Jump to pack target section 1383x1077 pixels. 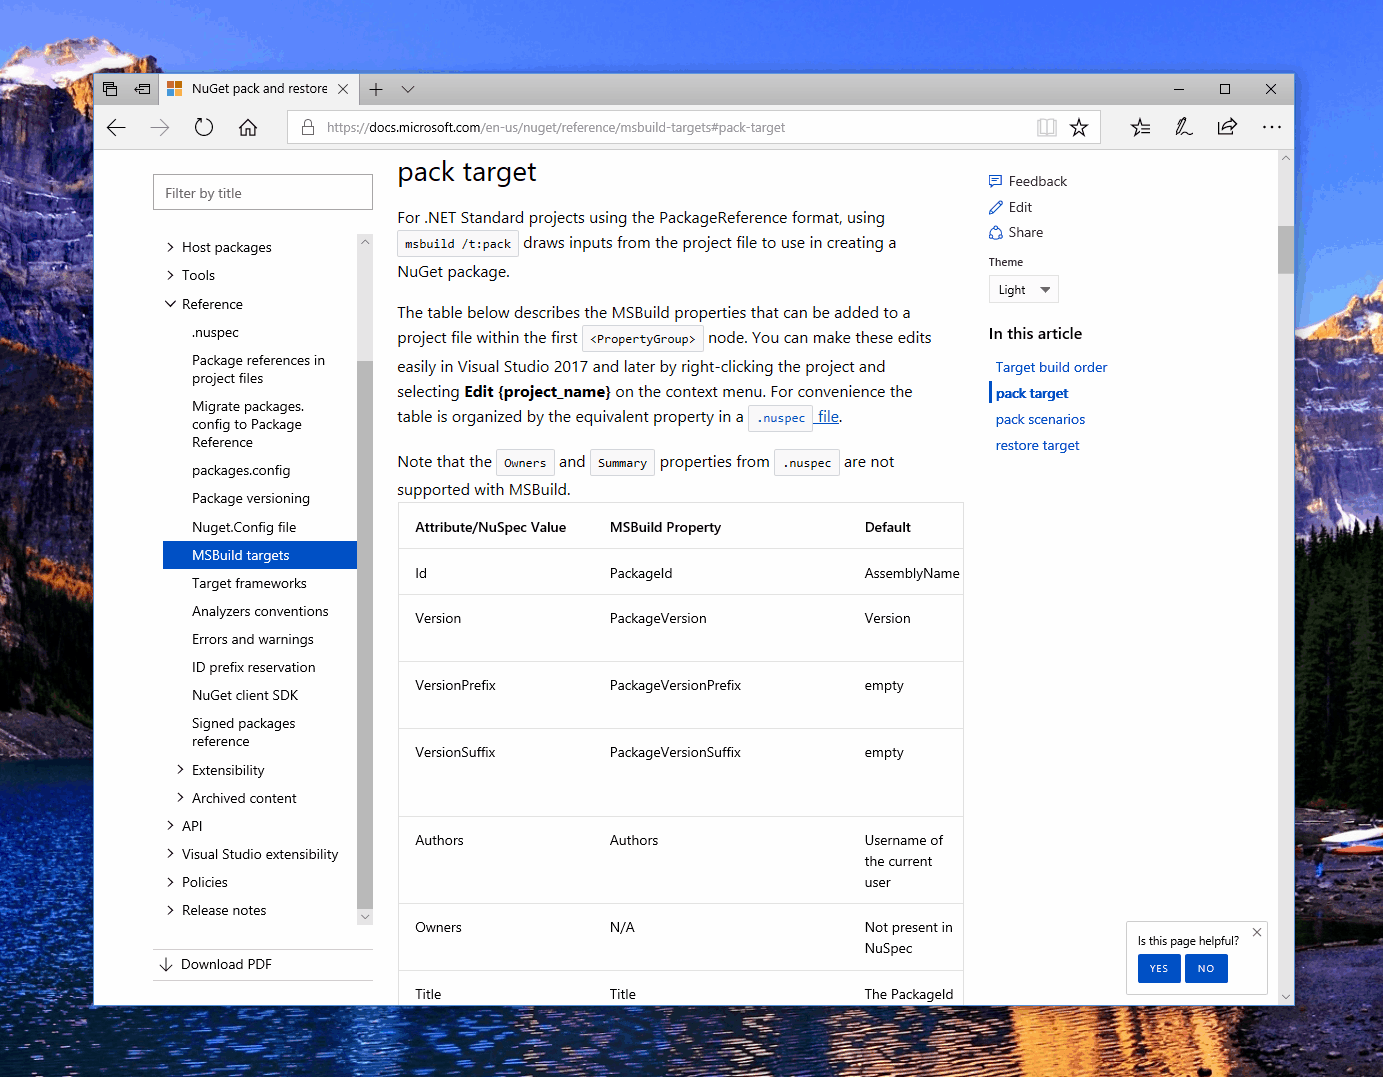point(1032,393)
